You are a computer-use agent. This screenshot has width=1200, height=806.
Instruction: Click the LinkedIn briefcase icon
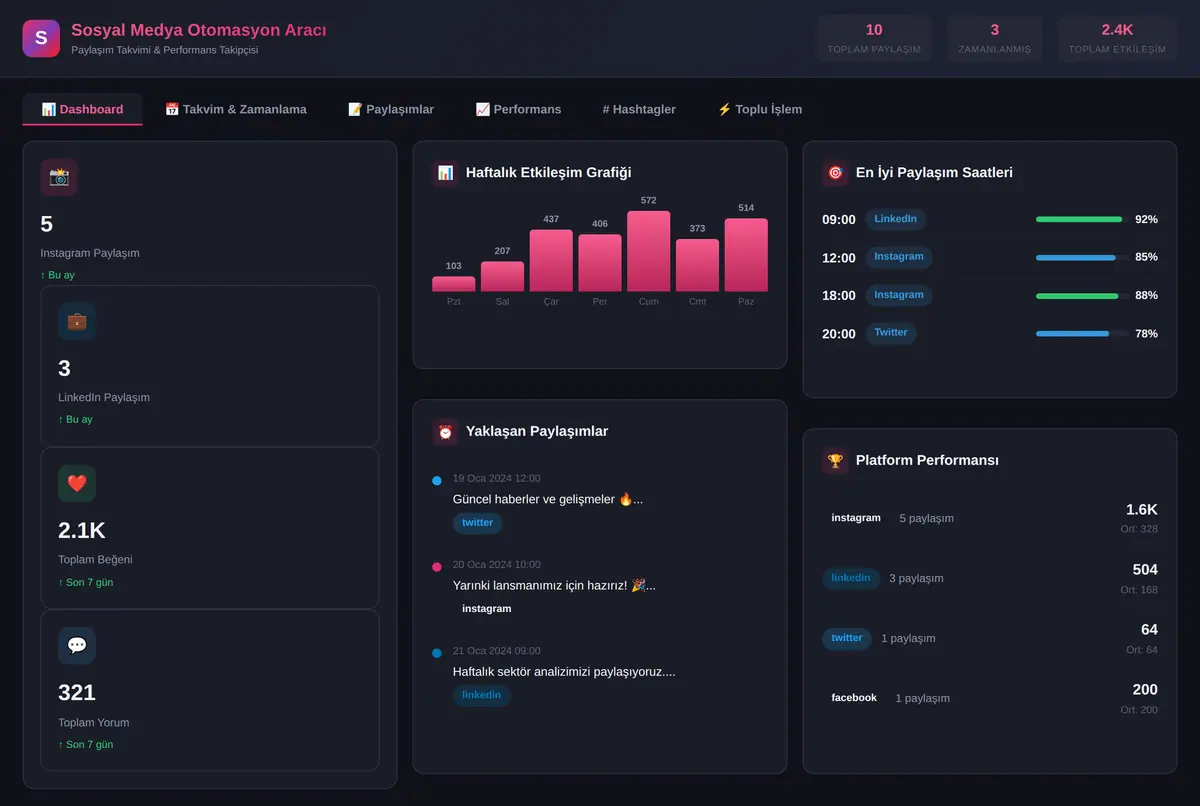point(77,321)
